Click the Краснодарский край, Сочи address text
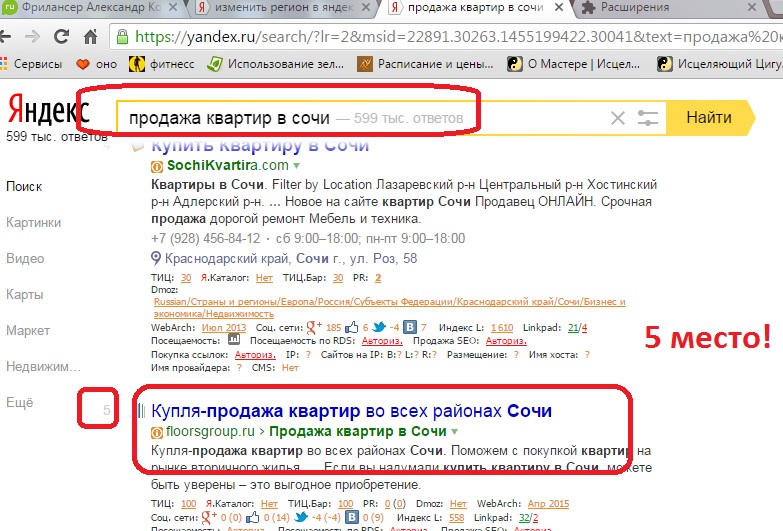Viewport: 783px width, 531px height. point(291,258)
